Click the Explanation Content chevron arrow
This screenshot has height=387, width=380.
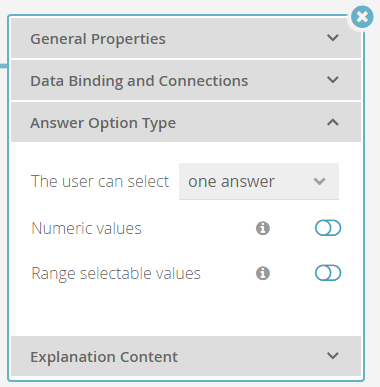[333, 356]
